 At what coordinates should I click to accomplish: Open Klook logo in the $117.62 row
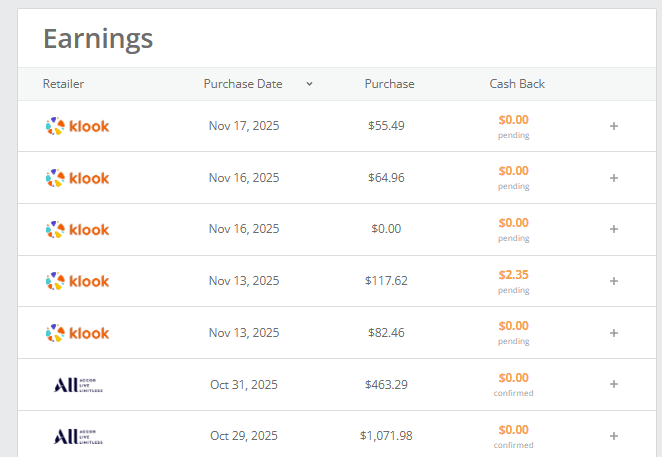[77, 281]
